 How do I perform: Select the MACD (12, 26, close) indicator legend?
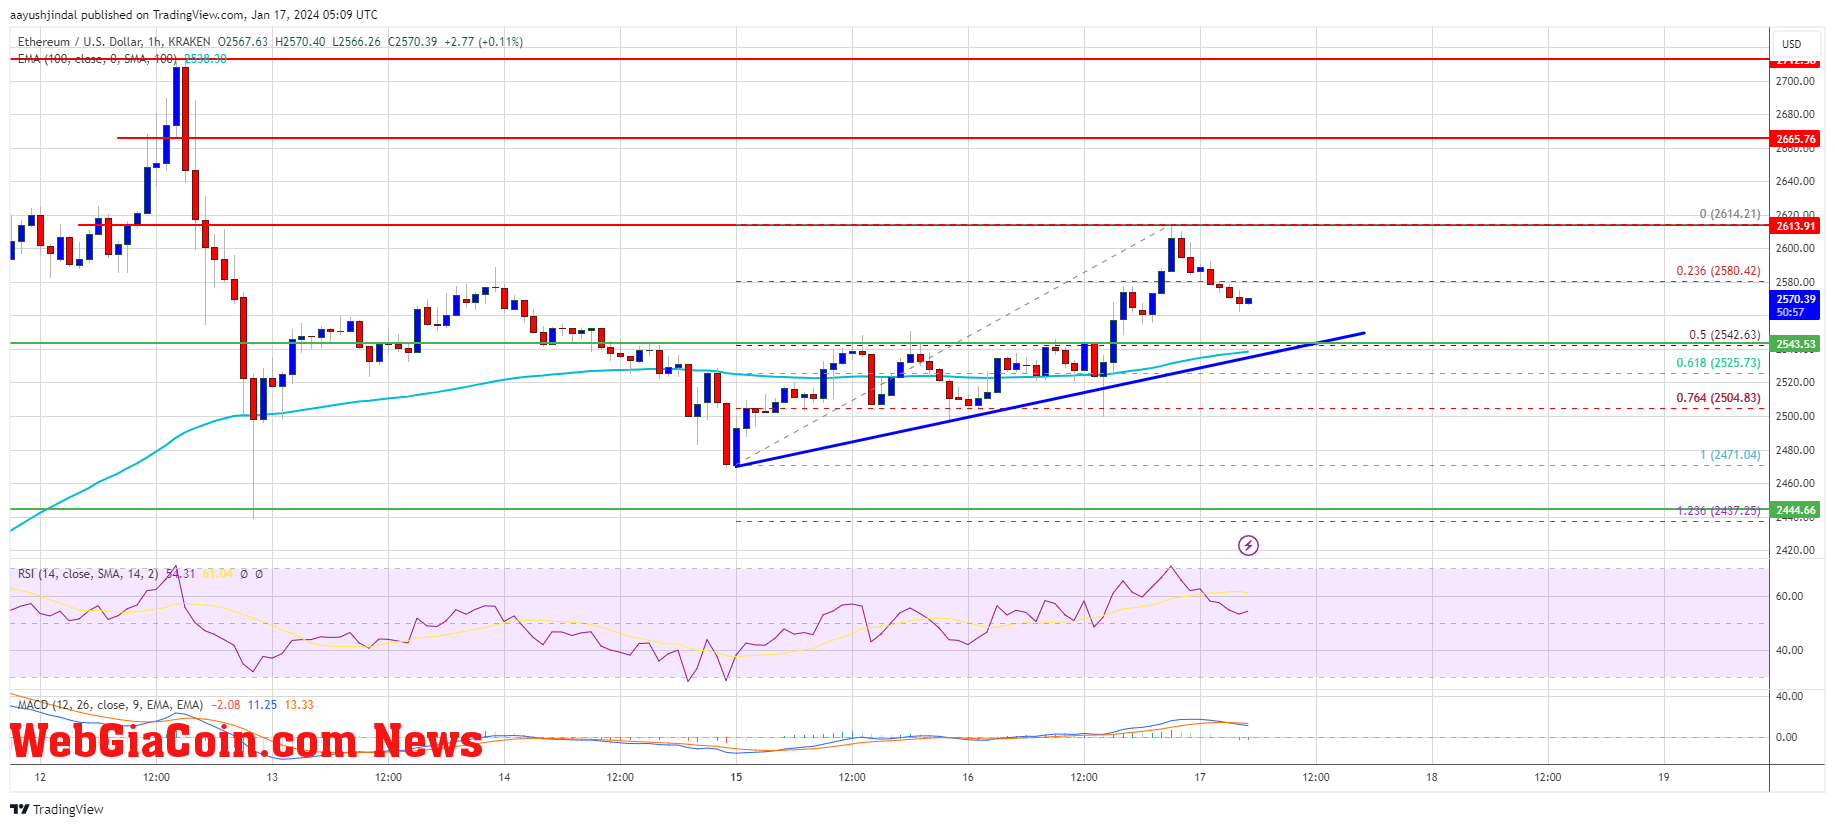(x=110, y=705)
